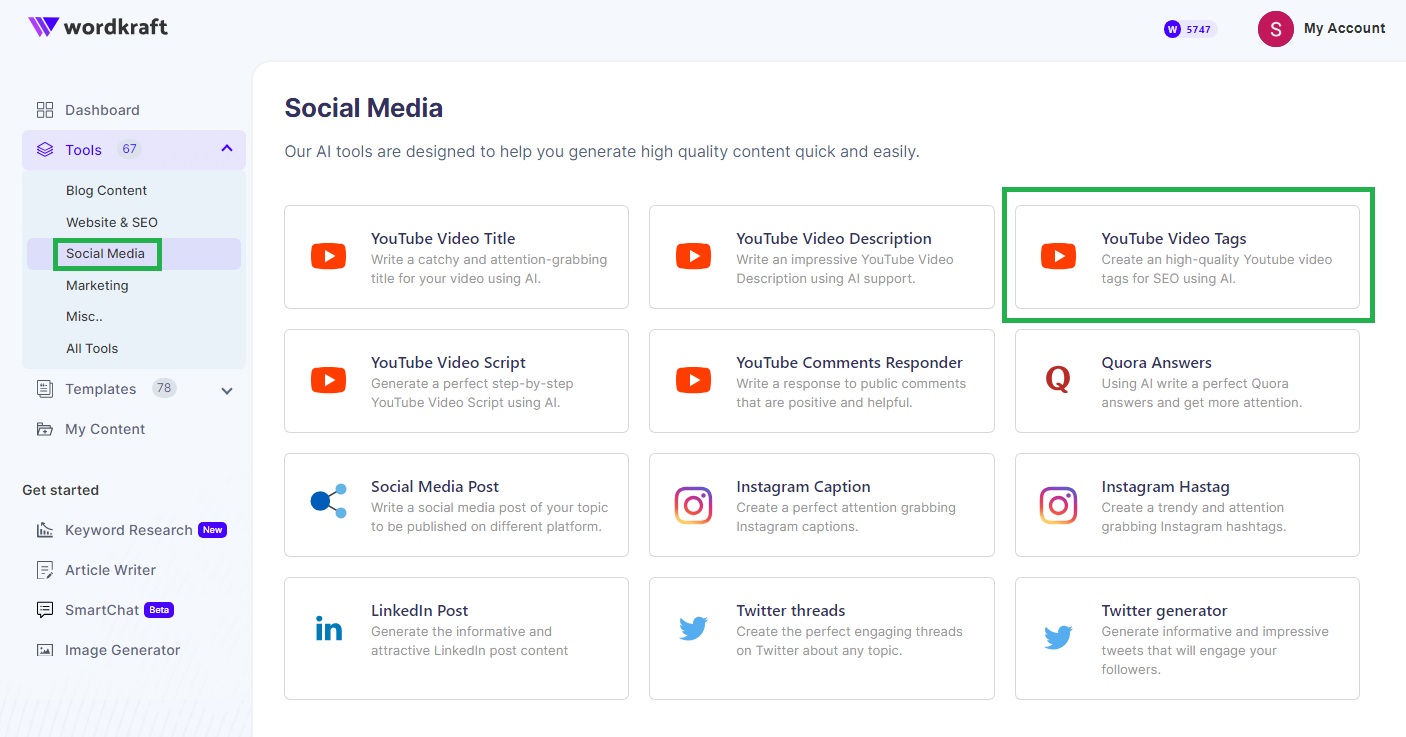Select Marketing in the Tools sidebar
The height and width of the screenshot is (737, 1406).
pyautogui.click(x=97, y=285)
